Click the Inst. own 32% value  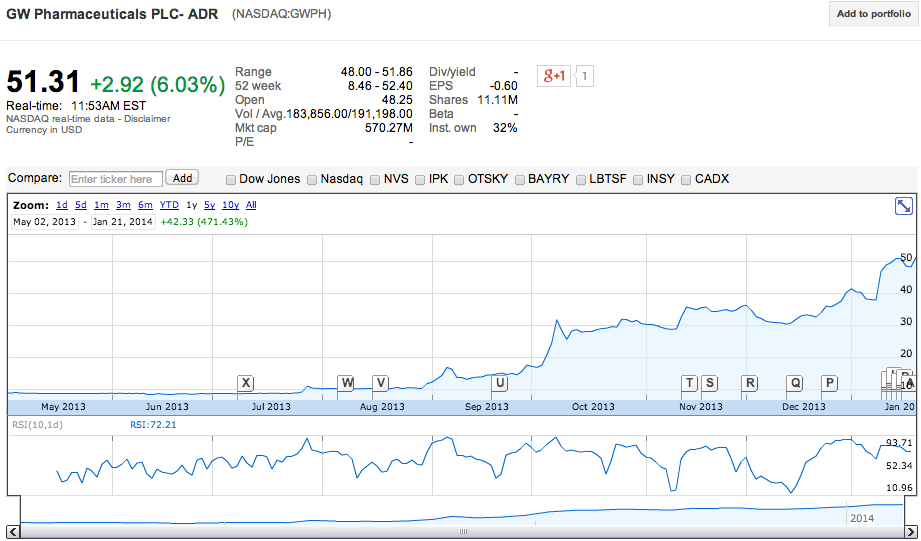pos(505,128)
